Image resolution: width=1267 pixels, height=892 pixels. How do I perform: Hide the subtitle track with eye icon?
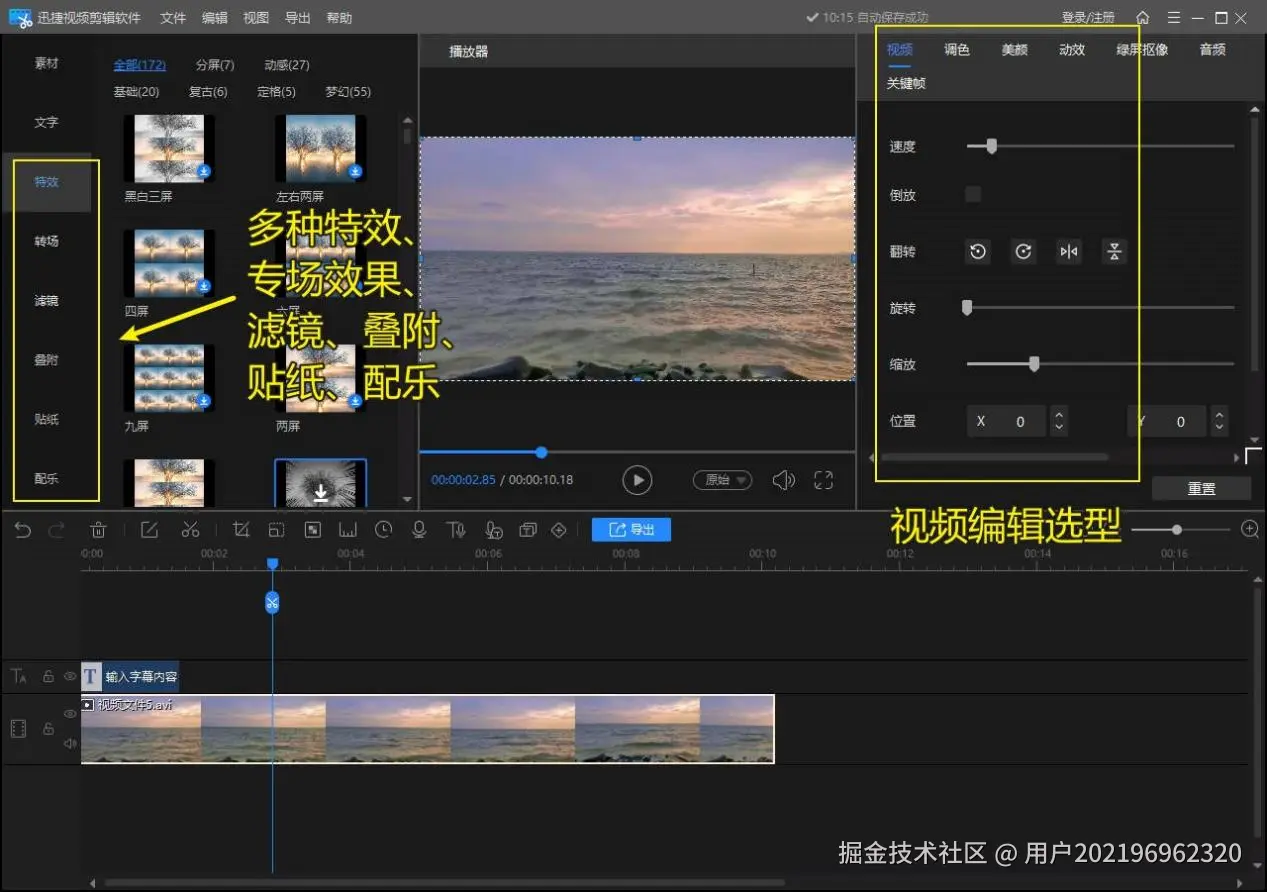point(70,677)
